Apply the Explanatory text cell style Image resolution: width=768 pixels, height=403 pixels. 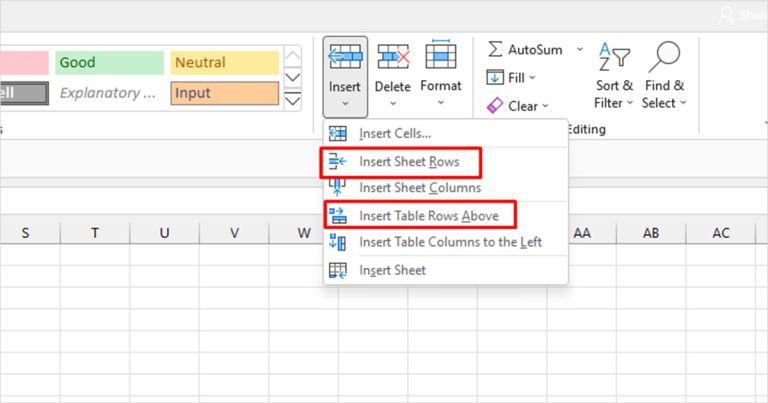pyautogui.click(x=110, y=93)
